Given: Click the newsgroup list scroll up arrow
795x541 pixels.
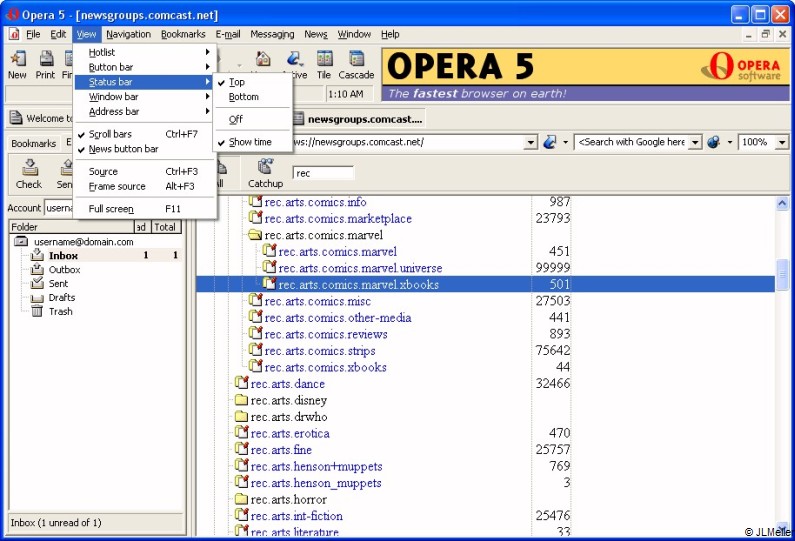Looking at the screenshot, I should point(782,204).
